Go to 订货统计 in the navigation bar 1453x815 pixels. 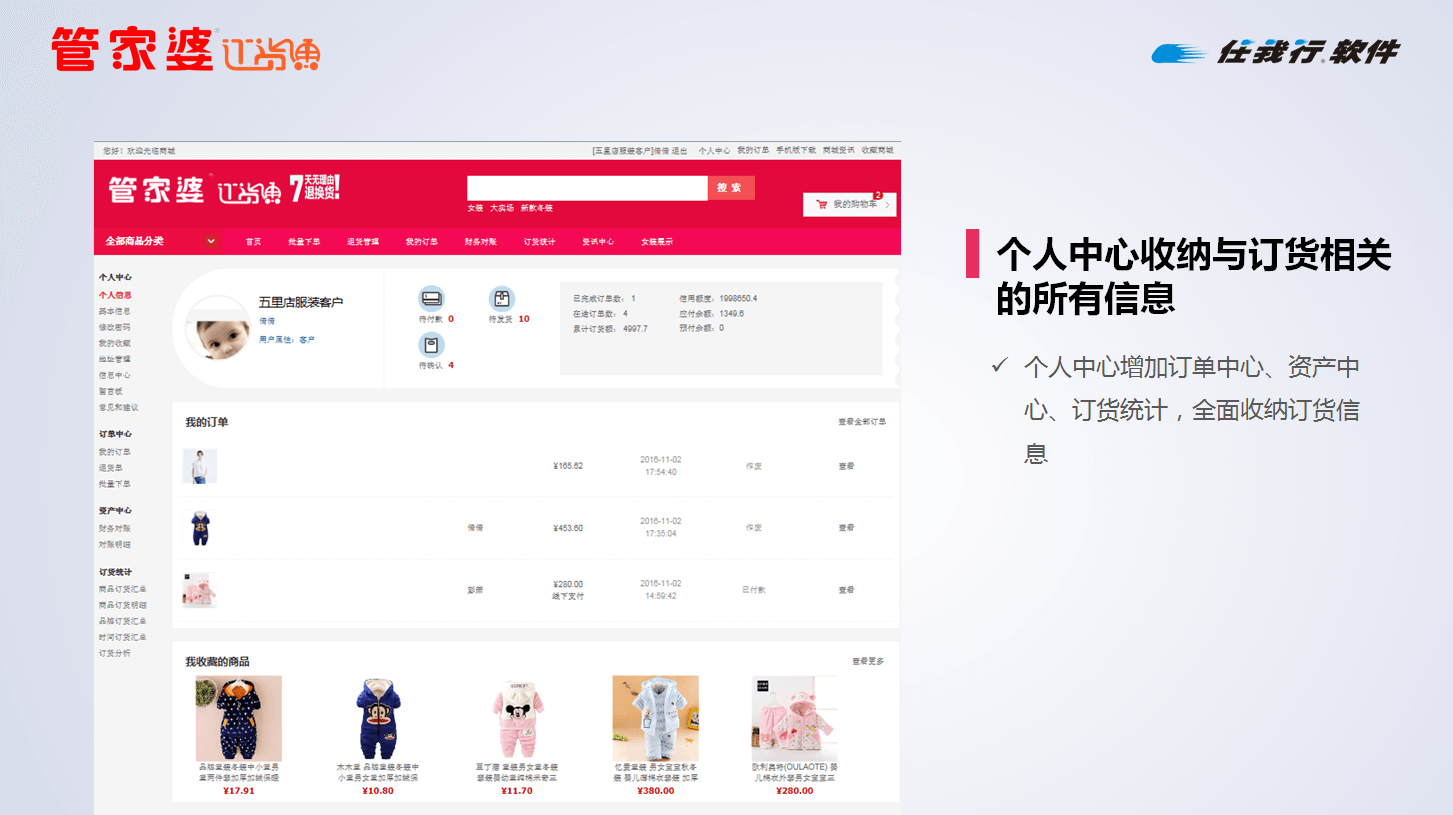coord(540,242)
